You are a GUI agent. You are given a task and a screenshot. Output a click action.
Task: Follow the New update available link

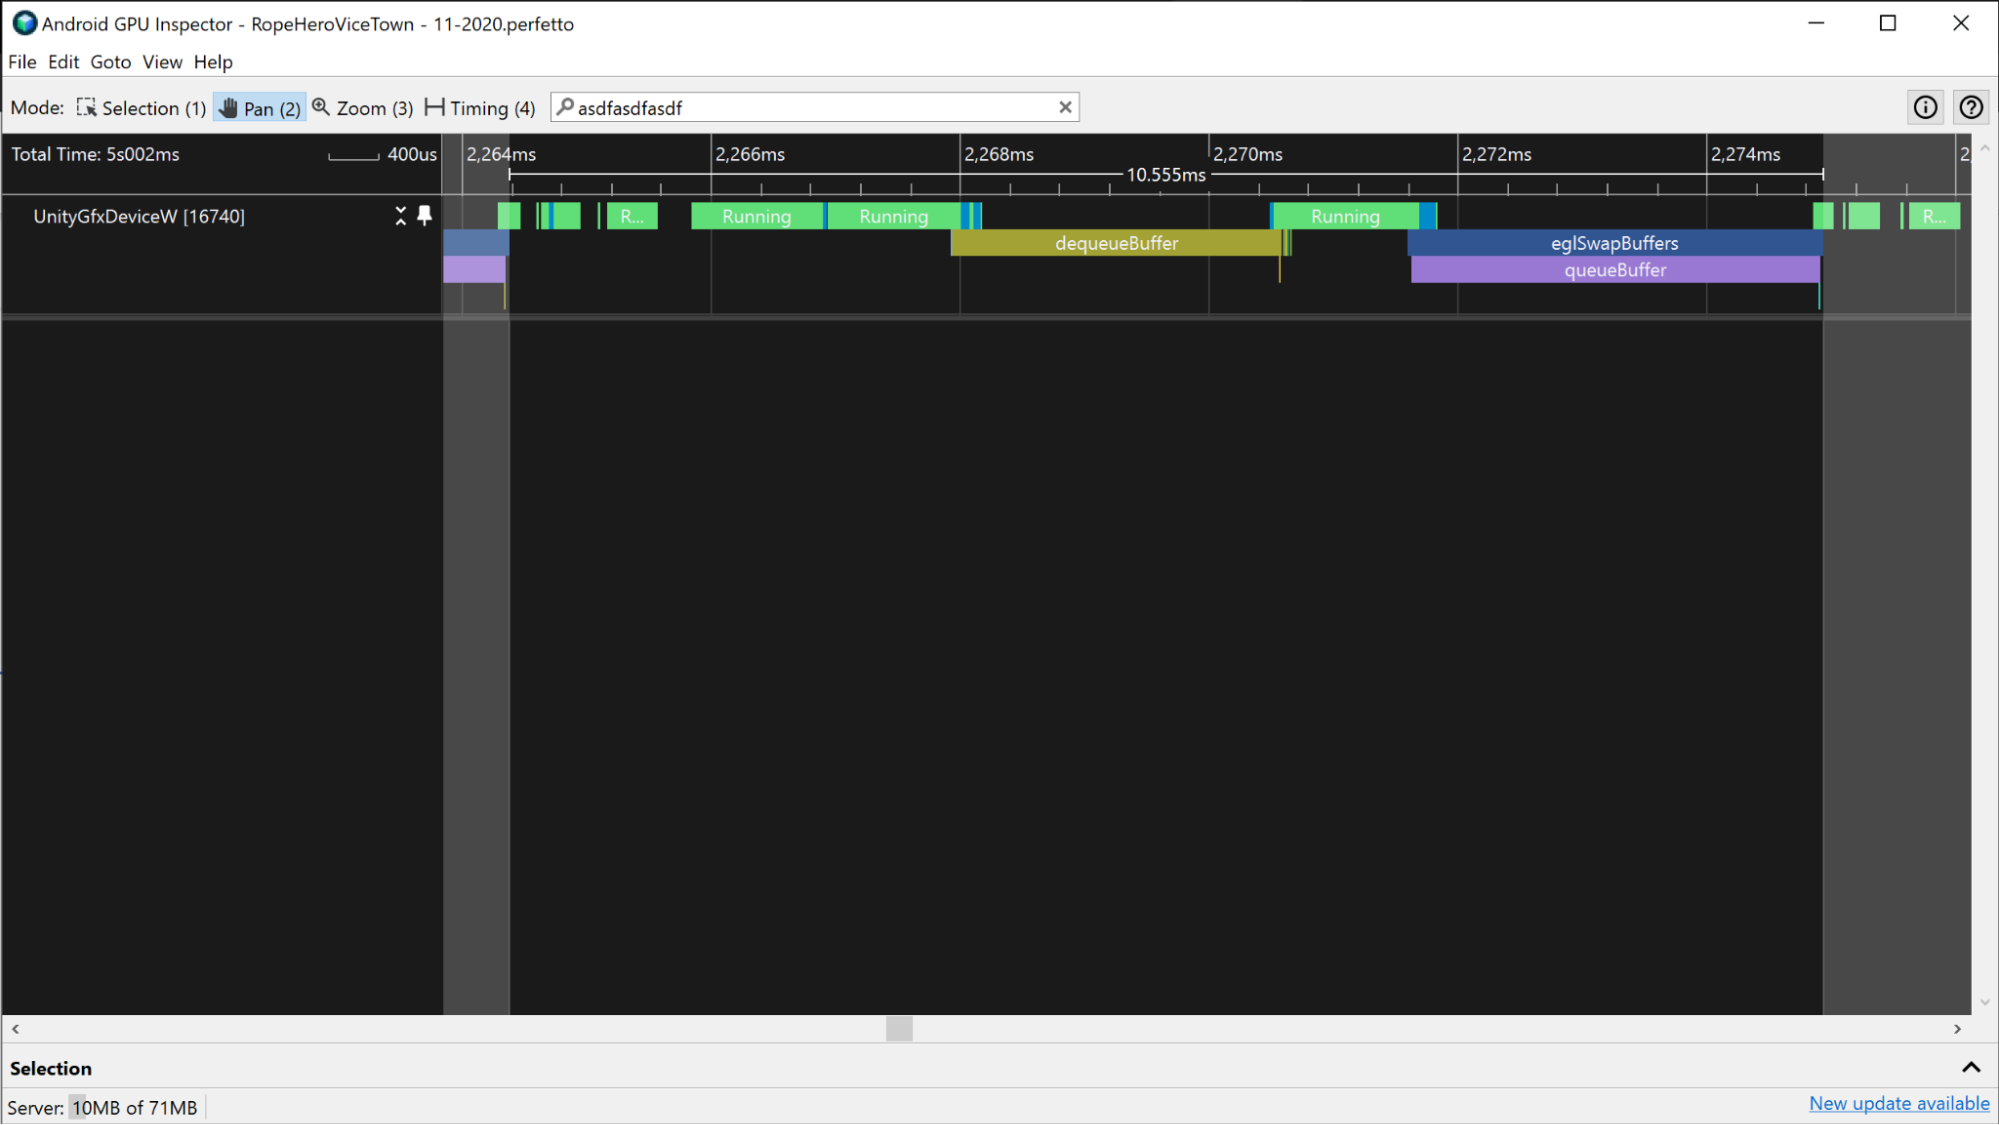coord(1898,1103)
